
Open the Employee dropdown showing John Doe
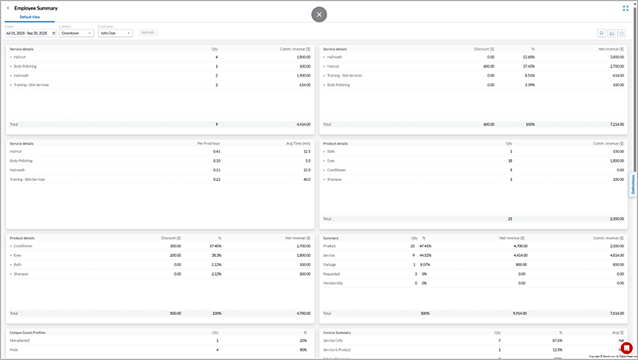[x=116, y=33]
